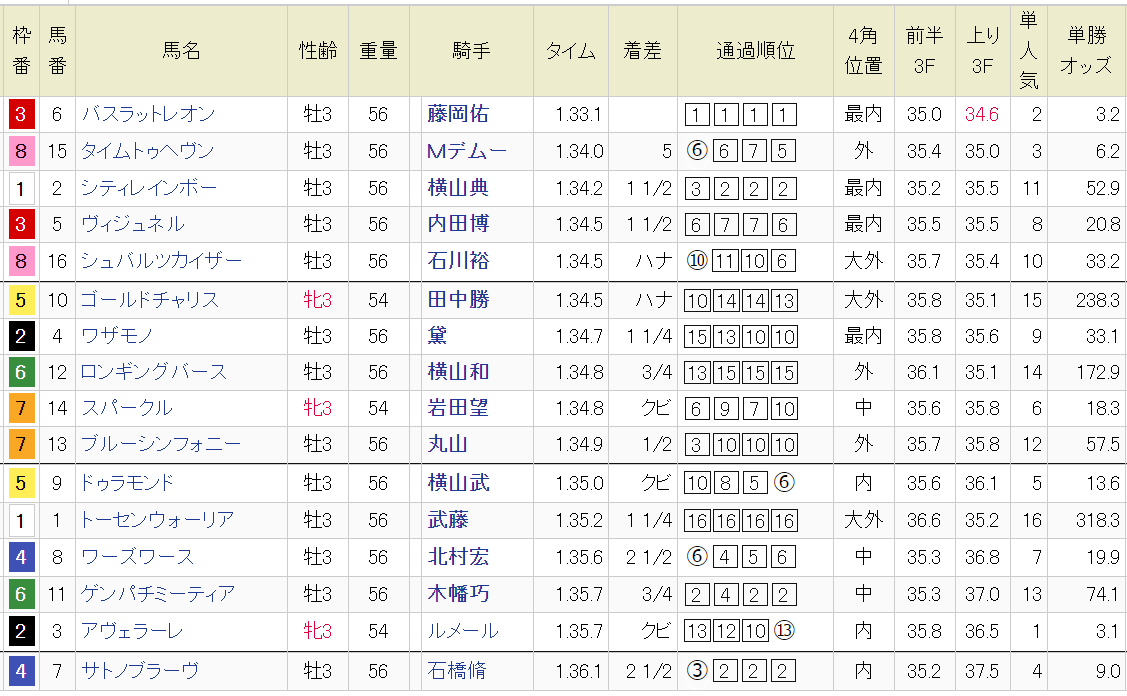The image size is (1127, 696).
Task: Click the 通過順位 column header
Action: (x=755, y=52)
